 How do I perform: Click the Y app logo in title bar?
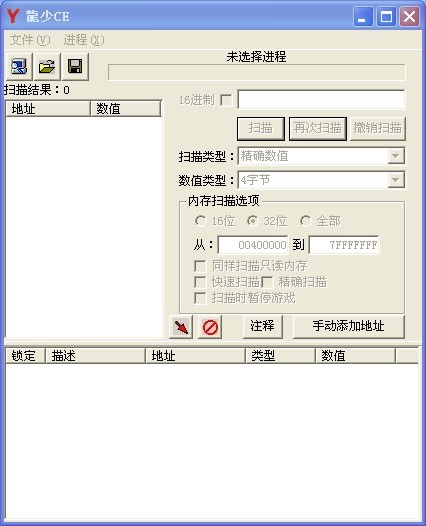click(x=13, y=16)
